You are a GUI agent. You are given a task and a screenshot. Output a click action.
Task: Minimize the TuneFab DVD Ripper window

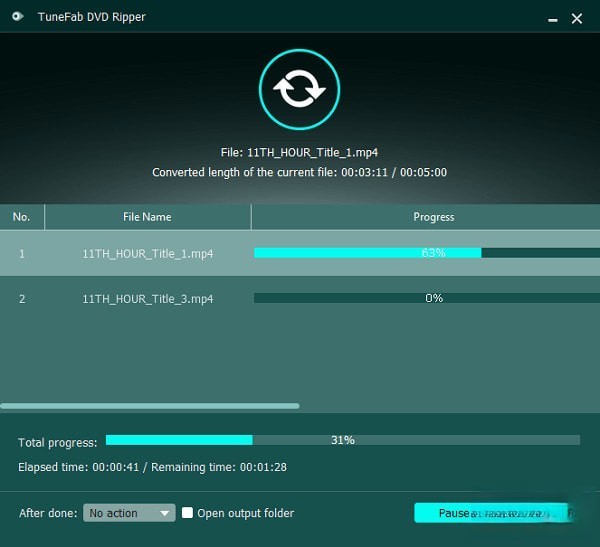click(553, 19)
